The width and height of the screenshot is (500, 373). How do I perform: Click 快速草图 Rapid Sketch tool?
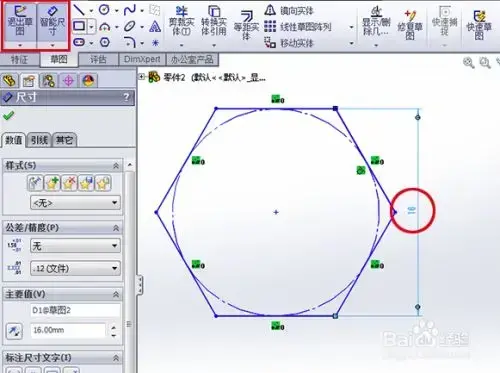tap(479, 25)
